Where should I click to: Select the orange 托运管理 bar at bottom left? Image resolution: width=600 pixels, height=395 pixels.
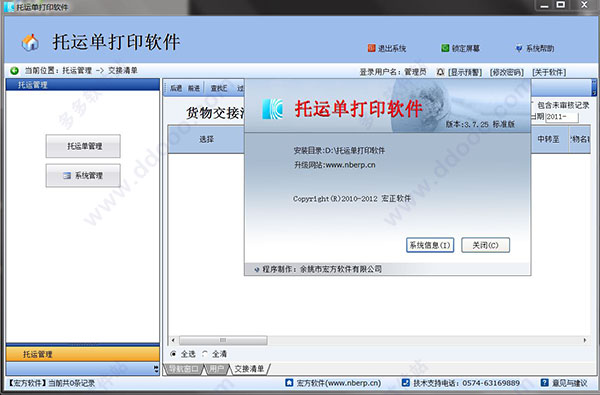click(x=83, y=354)
